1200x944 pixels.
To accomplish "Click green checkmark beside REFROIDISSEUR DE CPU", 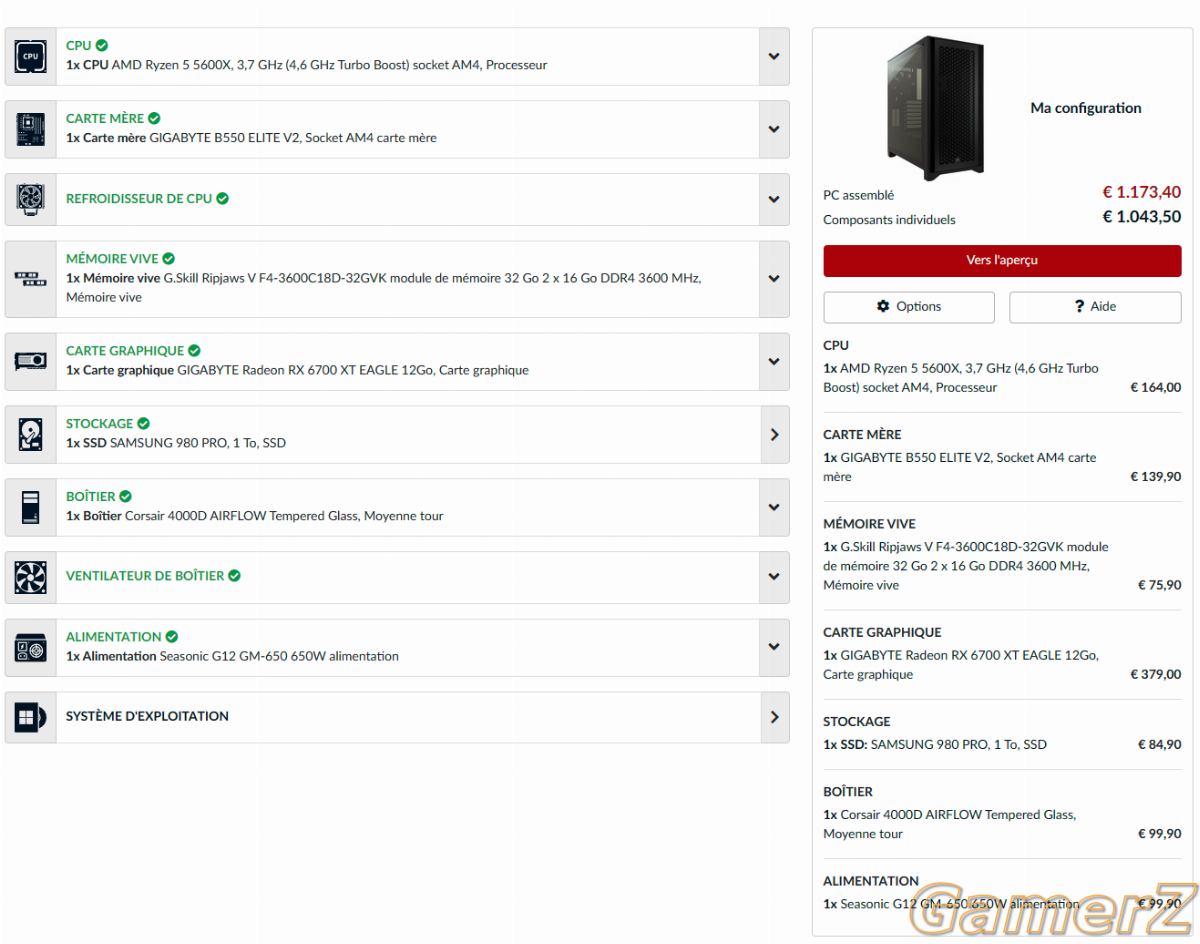I will click(222, 198).
